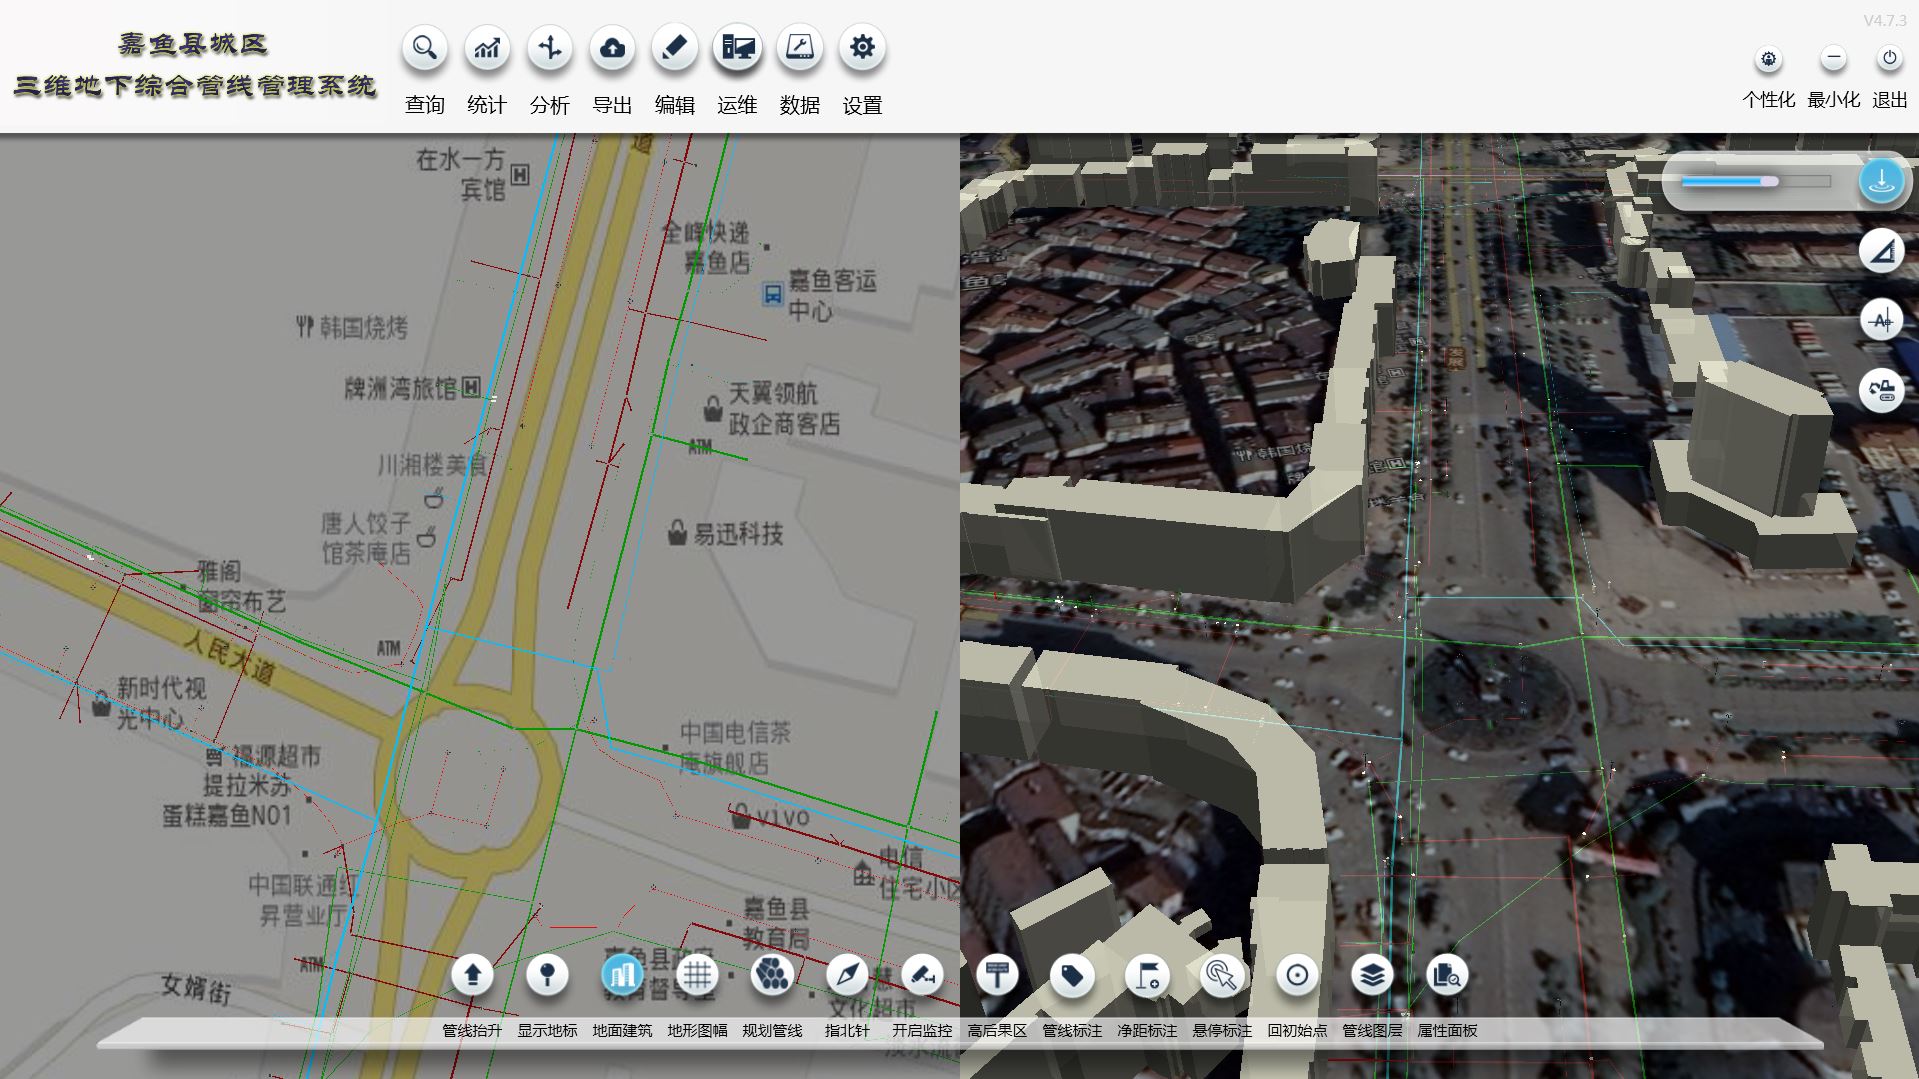Click the 查询 menu label
The height and width of the screenshot is (1079, 1919).
pyautogui.click(x=424, y=105)
